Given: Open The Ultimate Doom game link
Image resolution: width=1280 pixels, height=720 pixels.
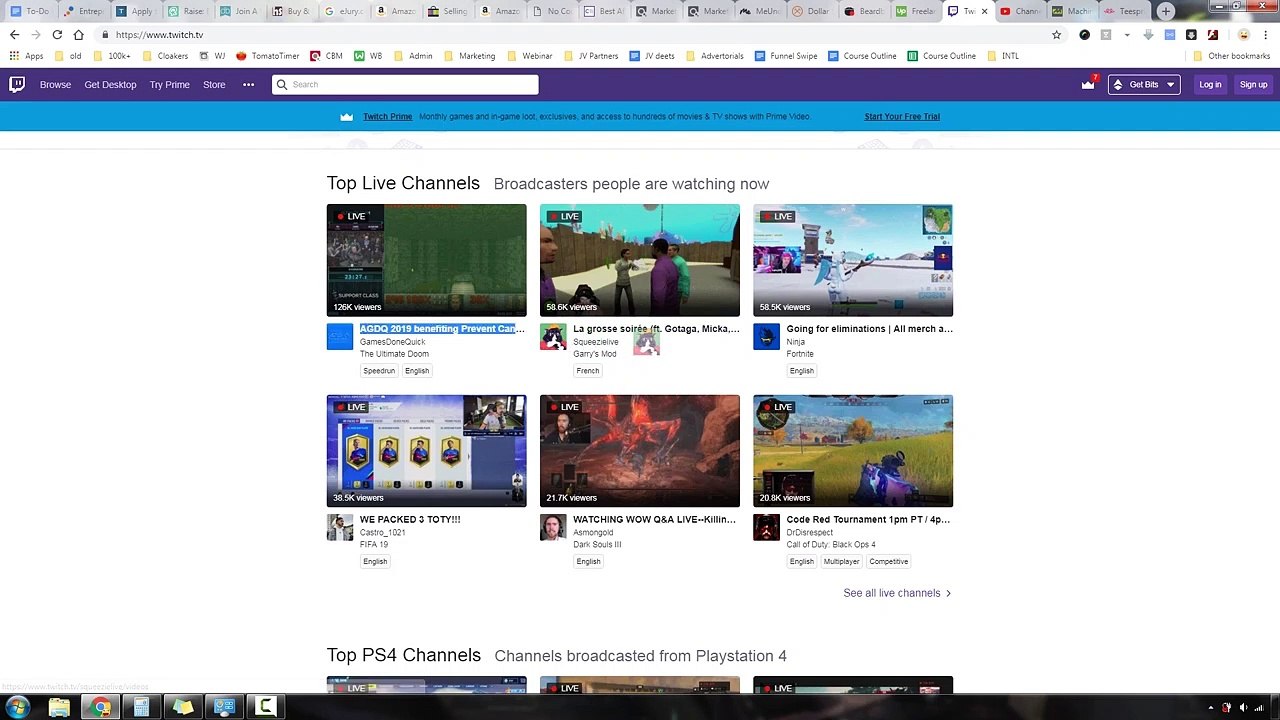Looking at the screenshot, I should (394, 354).
